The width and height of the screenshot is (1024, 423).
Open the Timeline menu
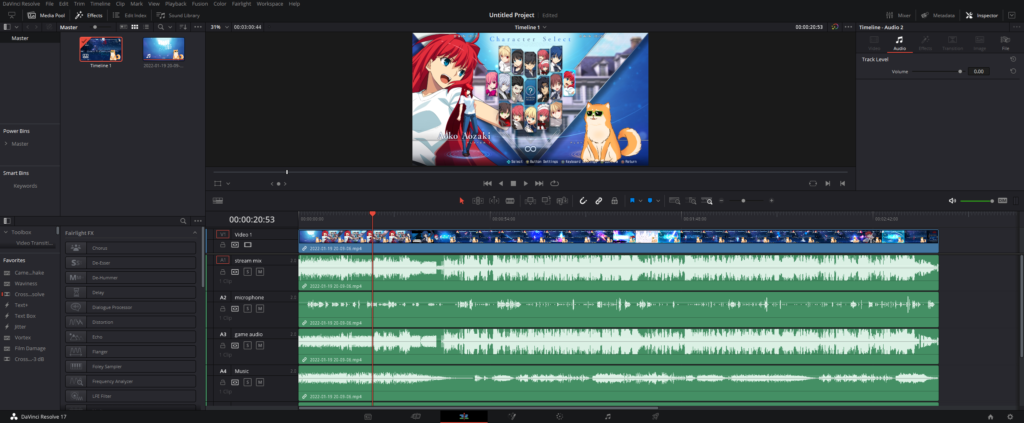click(x=100, y=4)
